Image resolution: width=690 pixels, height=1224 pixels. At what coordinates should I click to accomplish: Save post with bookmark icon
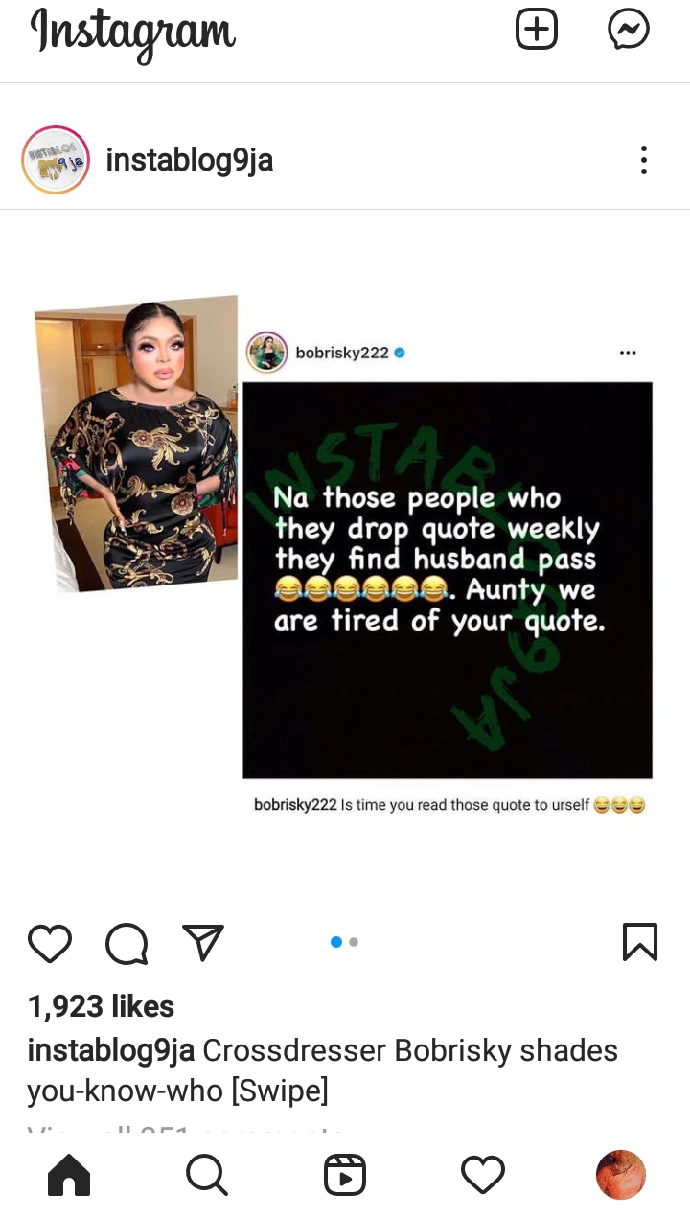tap(640, 942)
